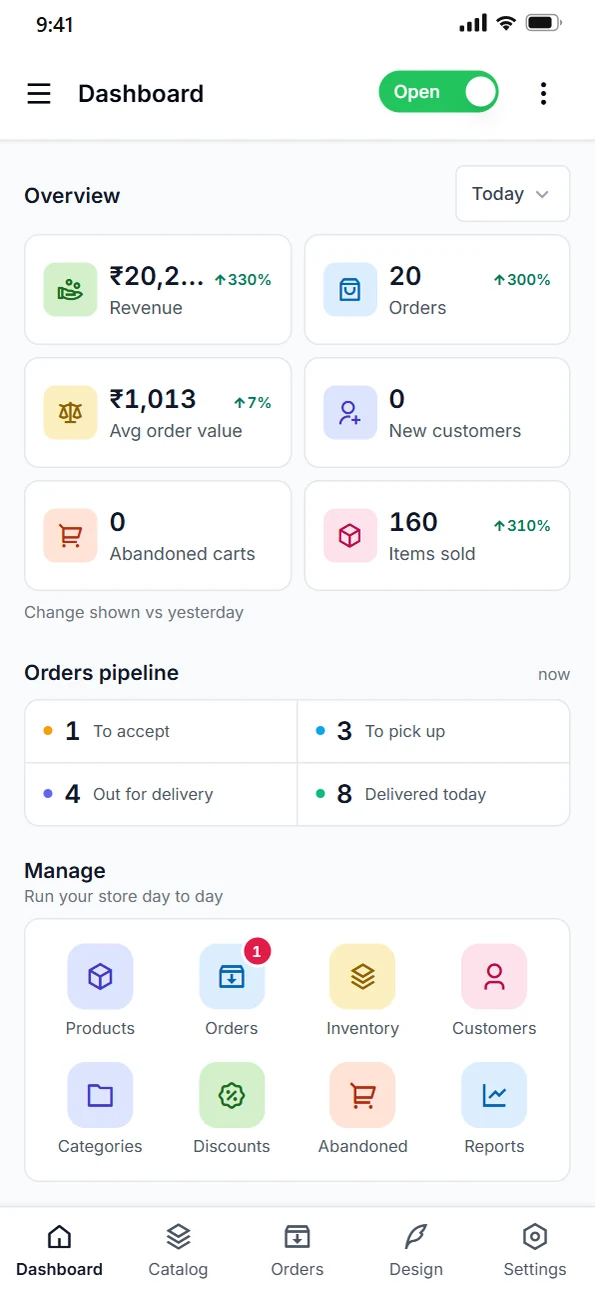This screenshot has height=1290, width=595.
Task: Open the Discounts percent badge icon
Action: click(232, 1095)
